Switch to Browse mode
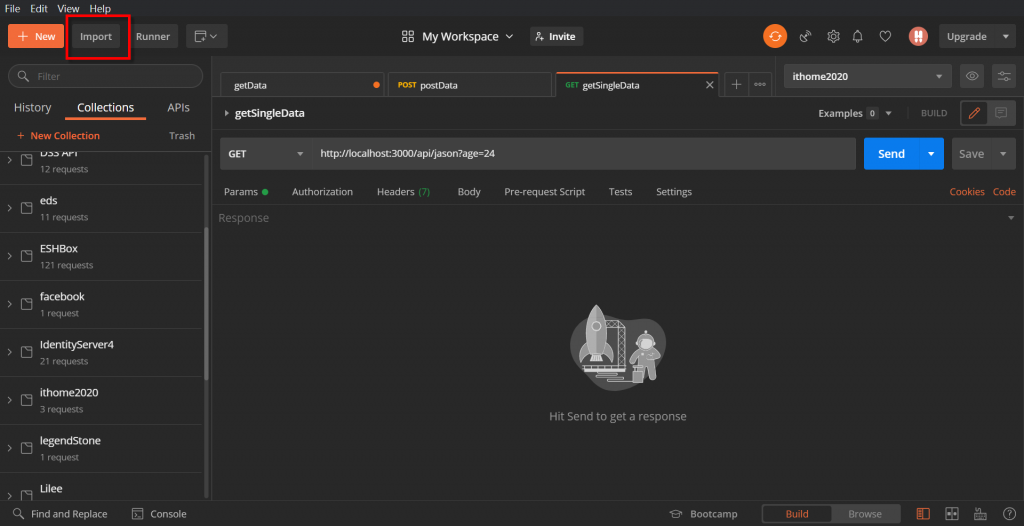 coord(865,514)
